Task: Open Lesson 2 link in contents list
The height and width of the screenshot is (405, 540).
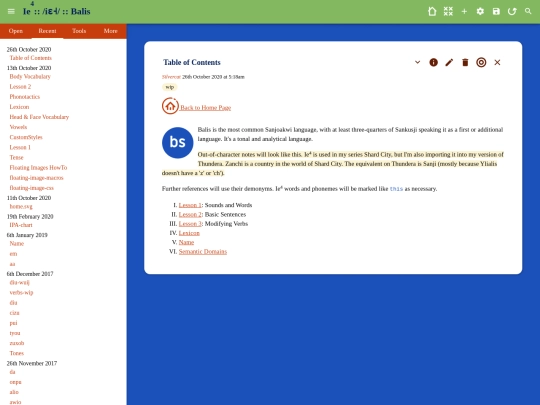Action: click(x=190, y=215)
